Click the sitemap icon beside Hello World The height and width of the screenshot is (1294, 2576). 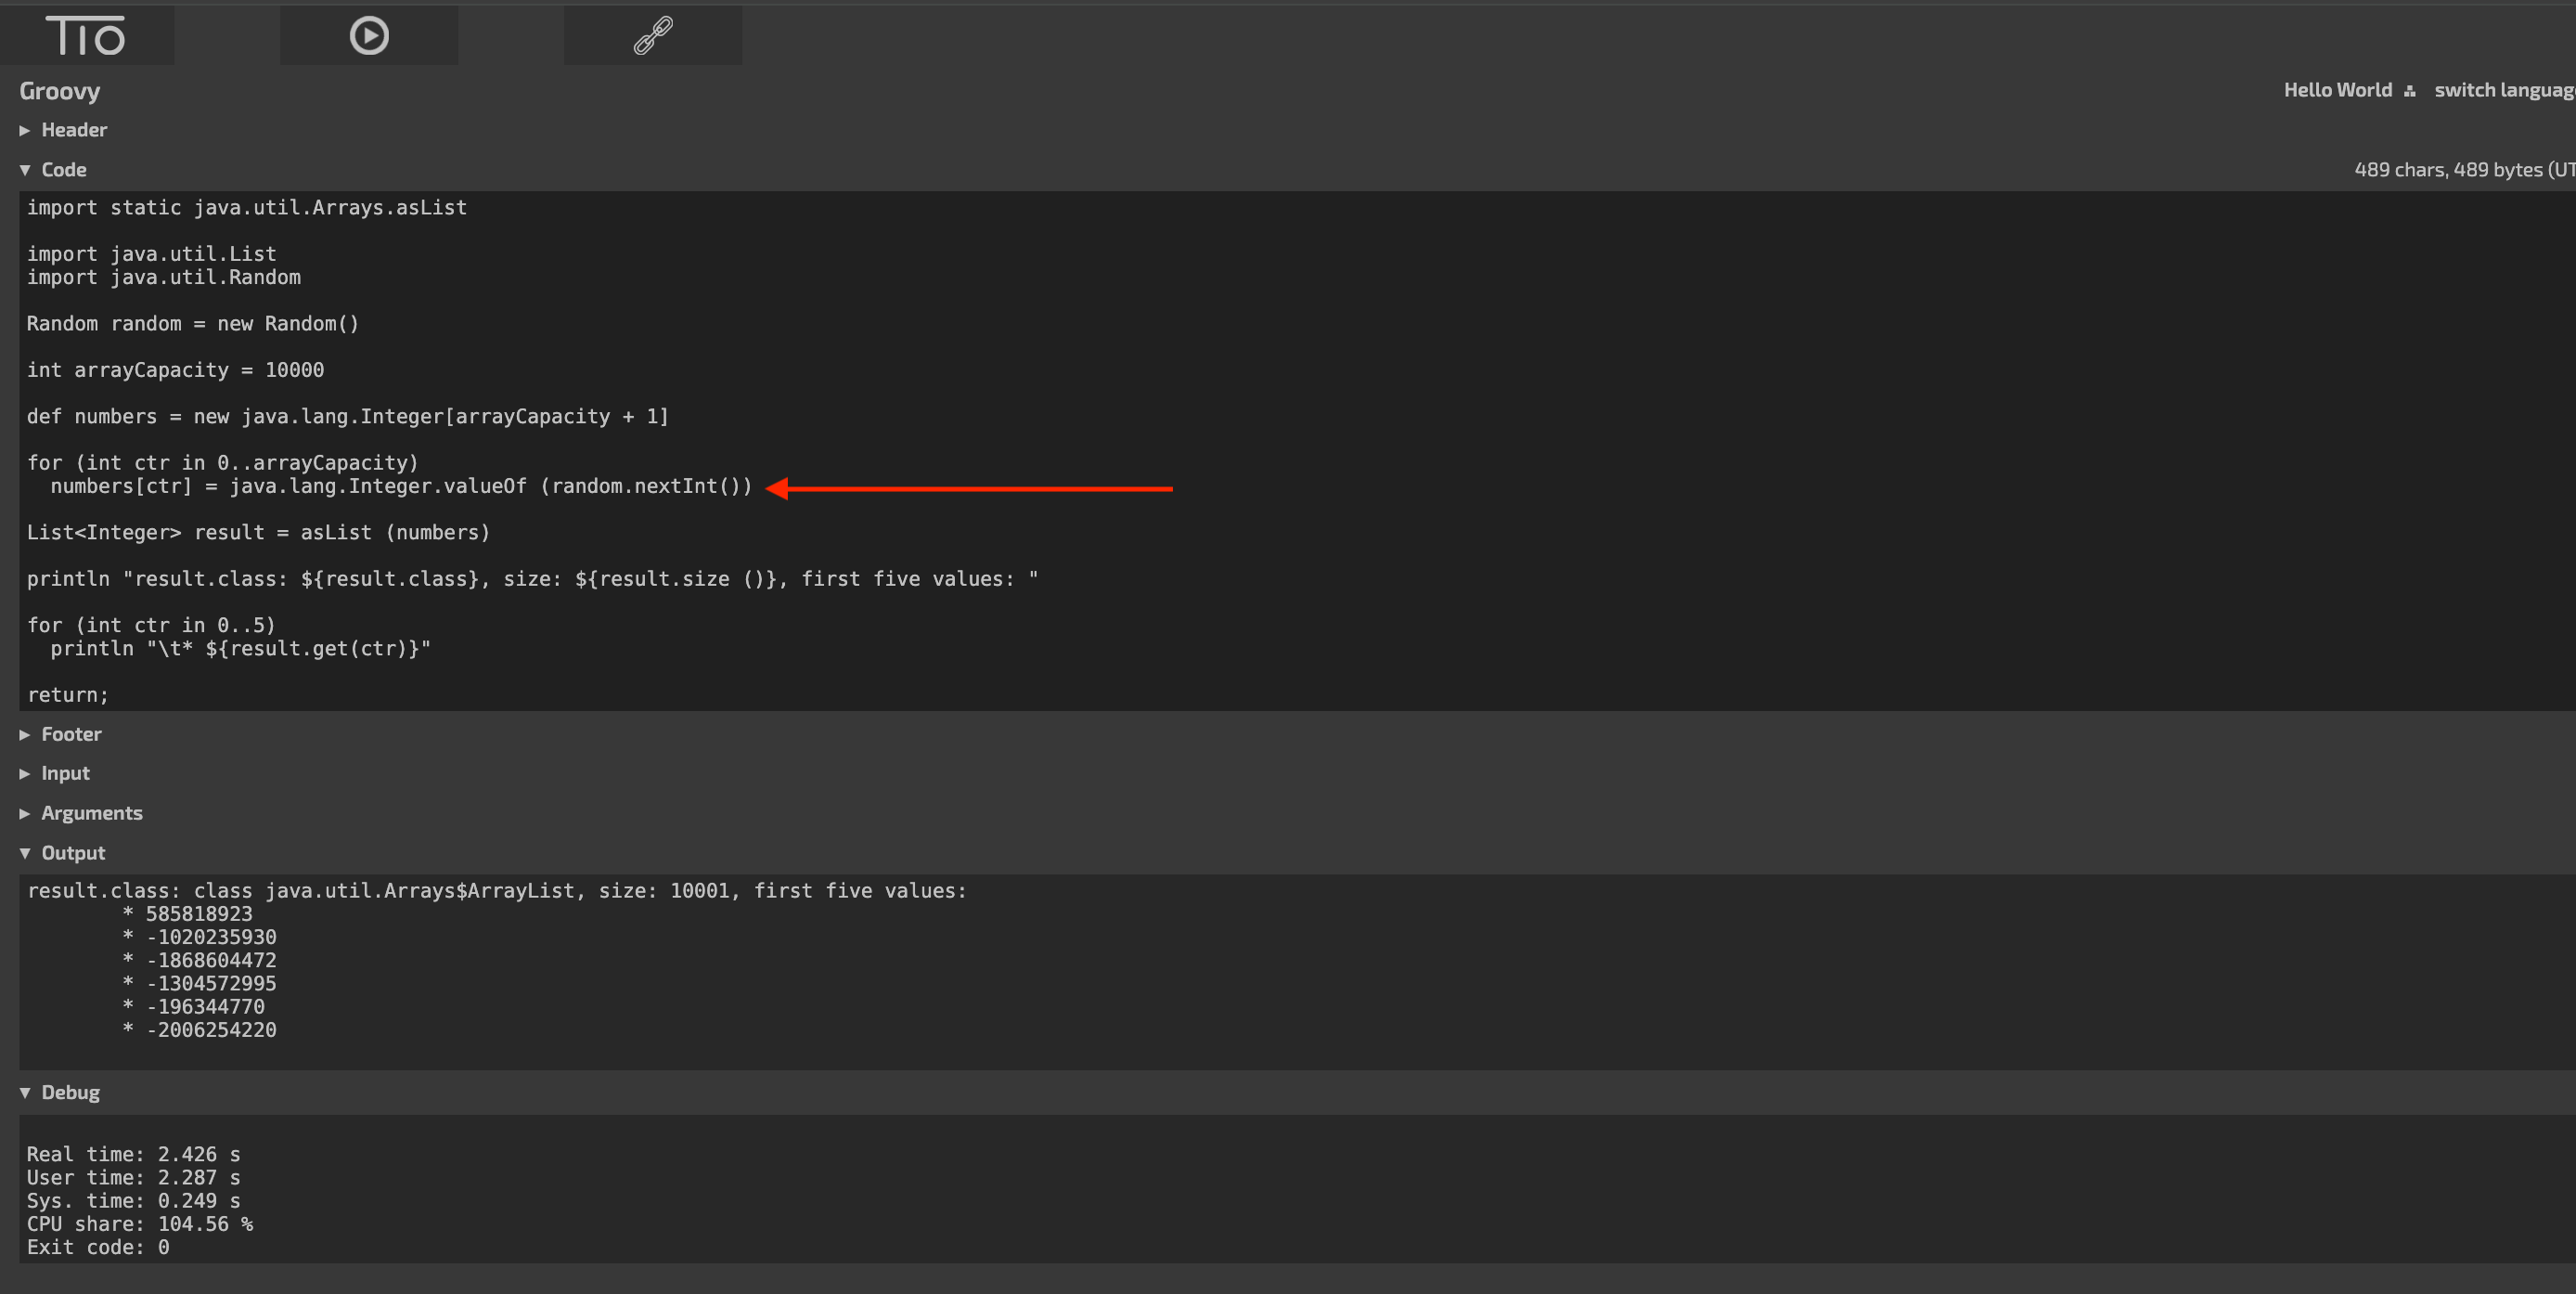click(2411, 90)
